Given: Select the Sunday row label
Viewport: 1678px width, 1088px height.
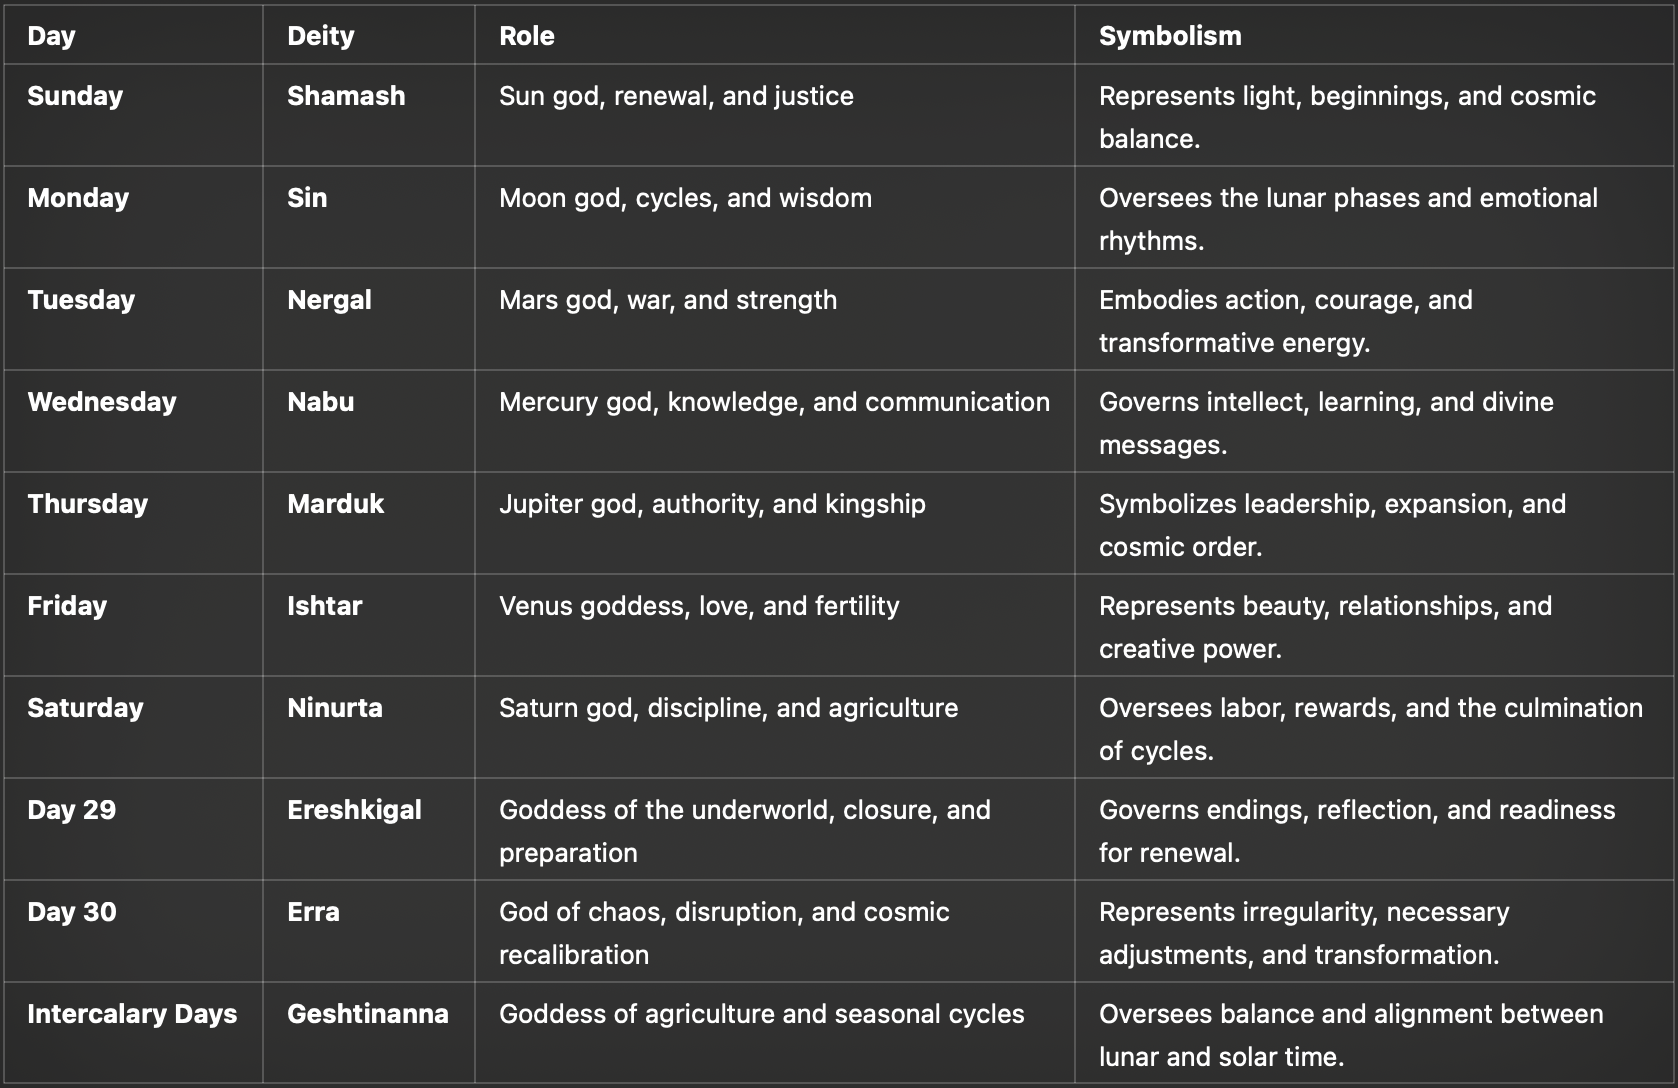Looking at the screenshot, I should [x=75, y=96].
